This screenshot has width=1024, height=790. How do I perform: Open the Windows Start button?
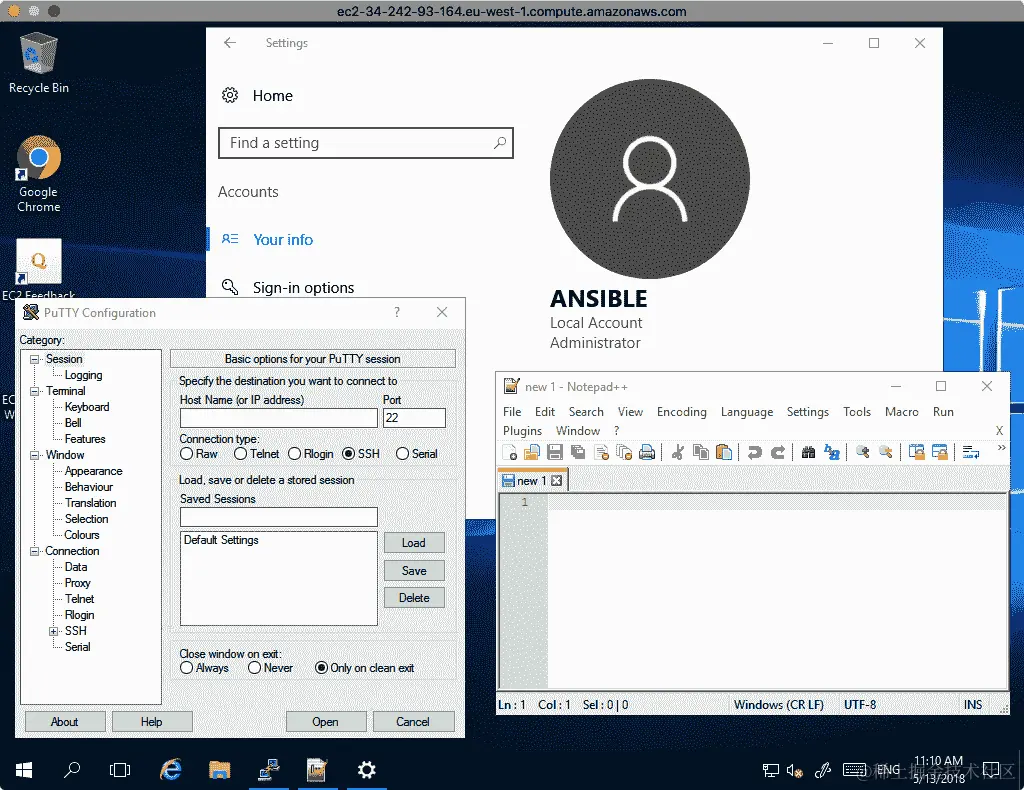pyautogui.click(x=24, y=770)
